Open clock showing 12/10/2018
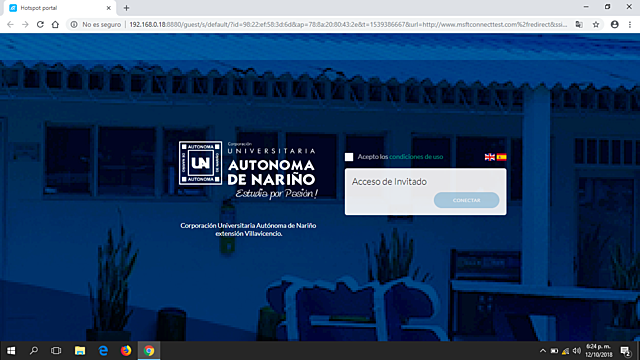Screen dimensions: 640x360 tap(599, 351)
